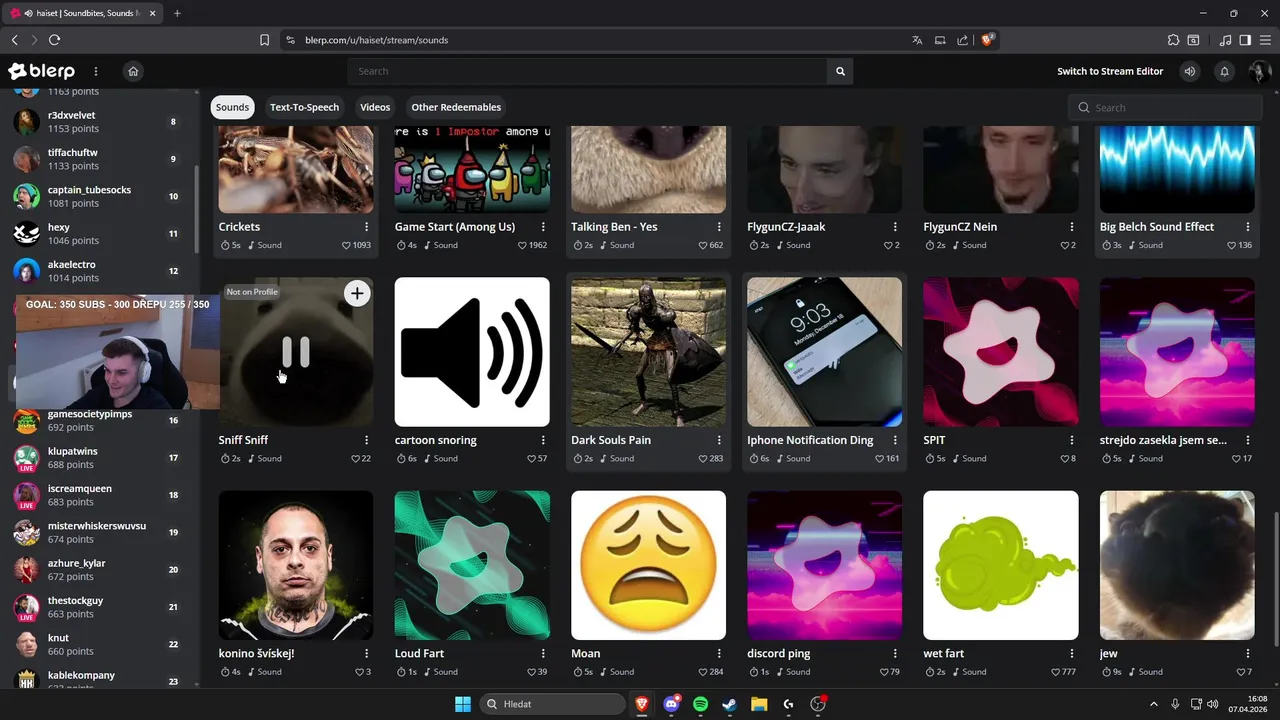This screenshot has height=720, width=1280.
Task: Like Game Start (Among Us) heart icon
Action: click(522, 245)
